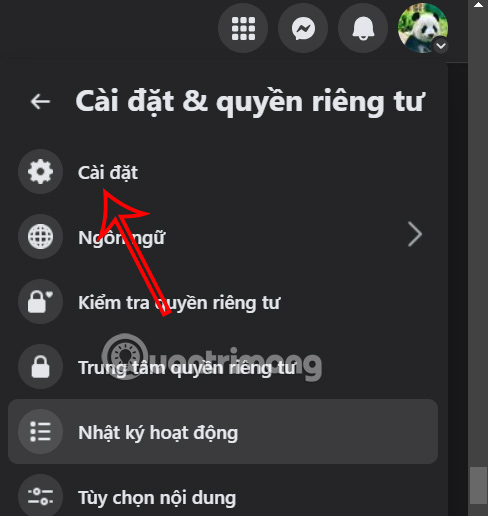Click the globe icon for Ngôn ngữ
This screenshot has width=488, height=516.
point(40,237)
